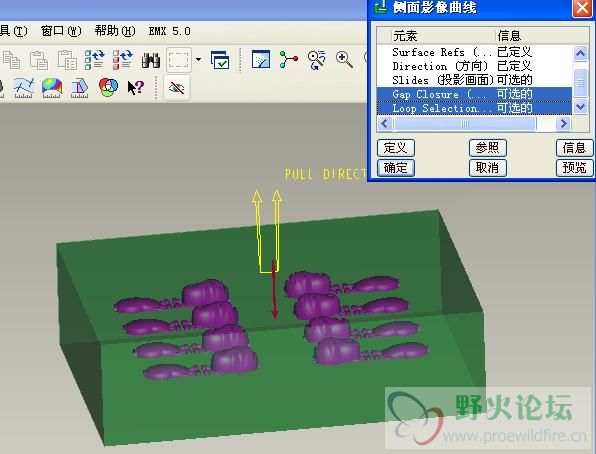Select the dashed rectangle selection tool
Viewport: 596px width, 454px height.
click(x=178, y=60)
